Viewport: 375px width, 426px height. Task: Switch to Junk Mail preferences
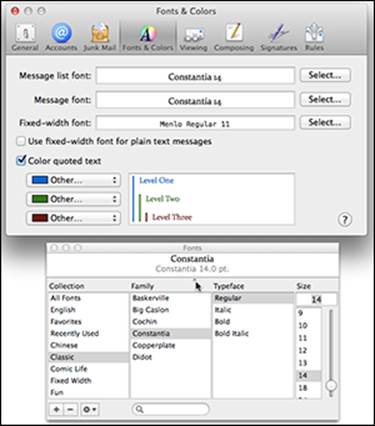click(x=100, y=37)
